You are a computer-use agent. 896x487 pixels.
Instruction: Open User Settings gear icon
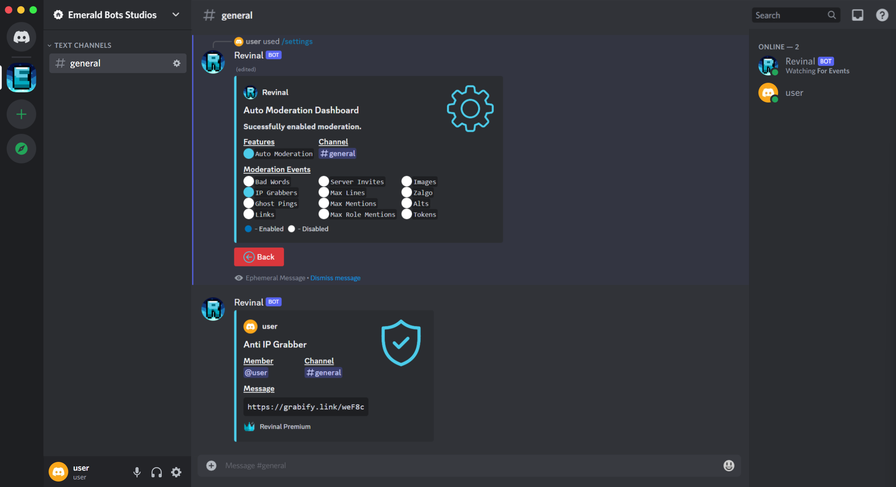click(176, 472)
